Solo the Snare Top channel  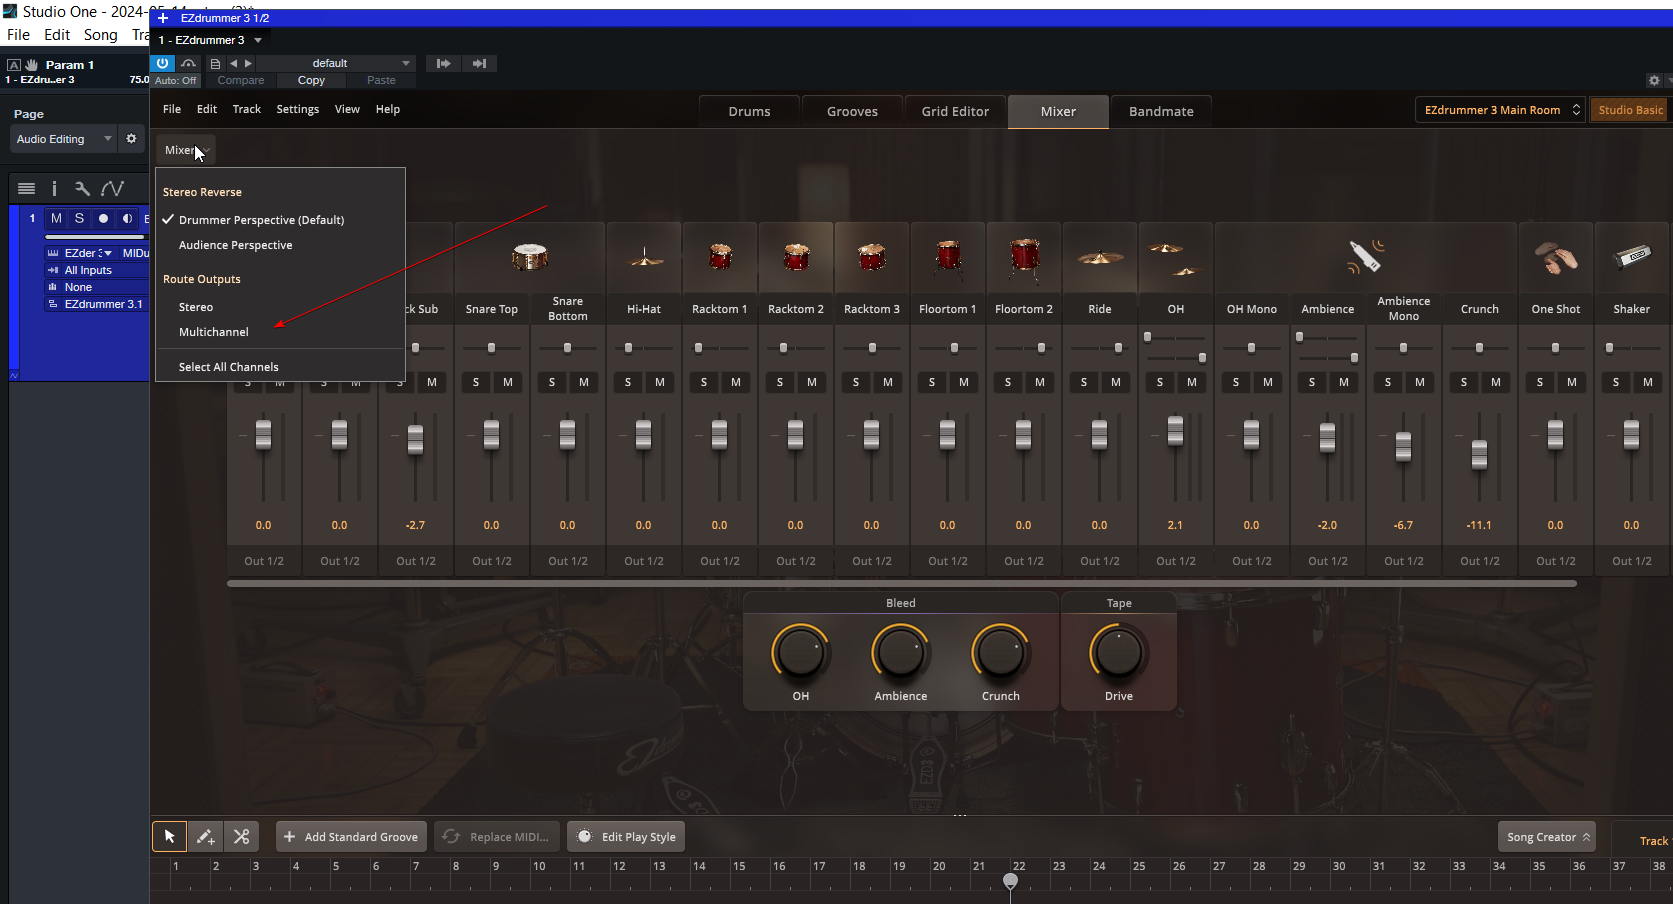pyautogui.click(x=476, y=382)
